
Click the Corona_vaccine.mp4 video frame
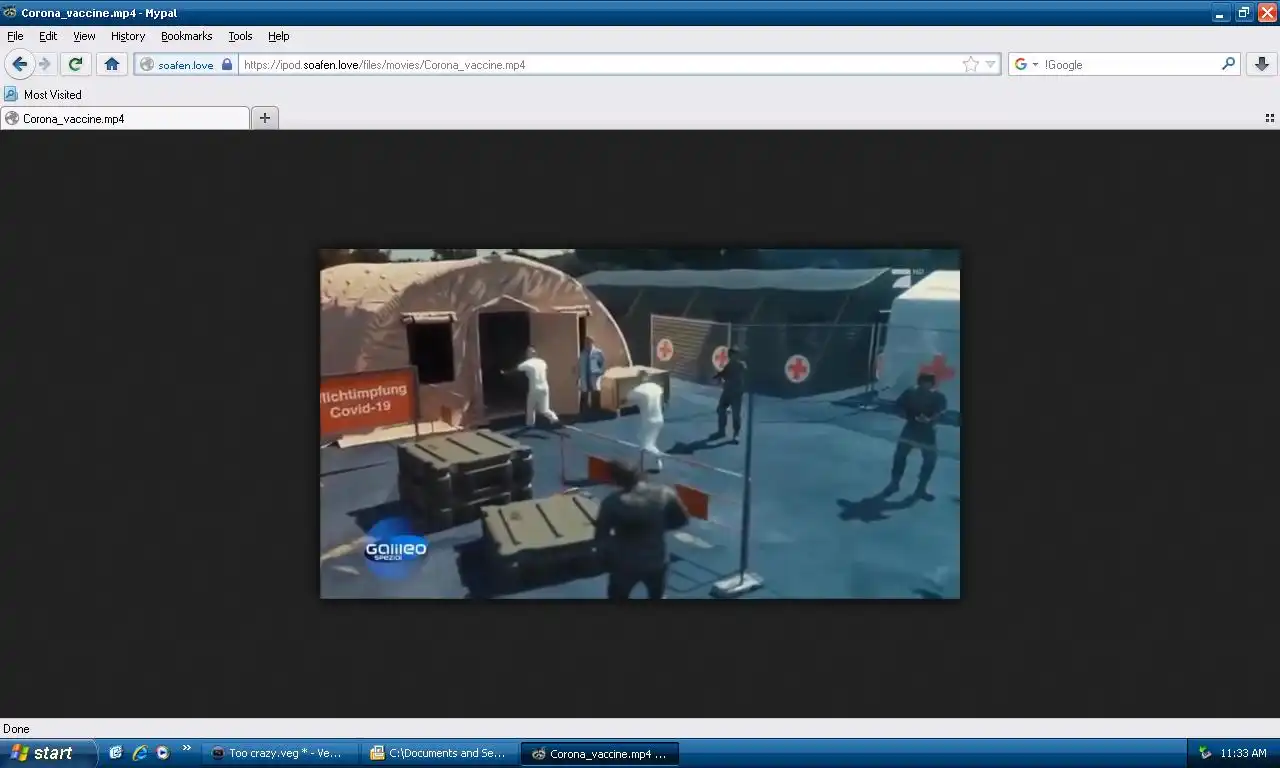click(x=640, y=424)
